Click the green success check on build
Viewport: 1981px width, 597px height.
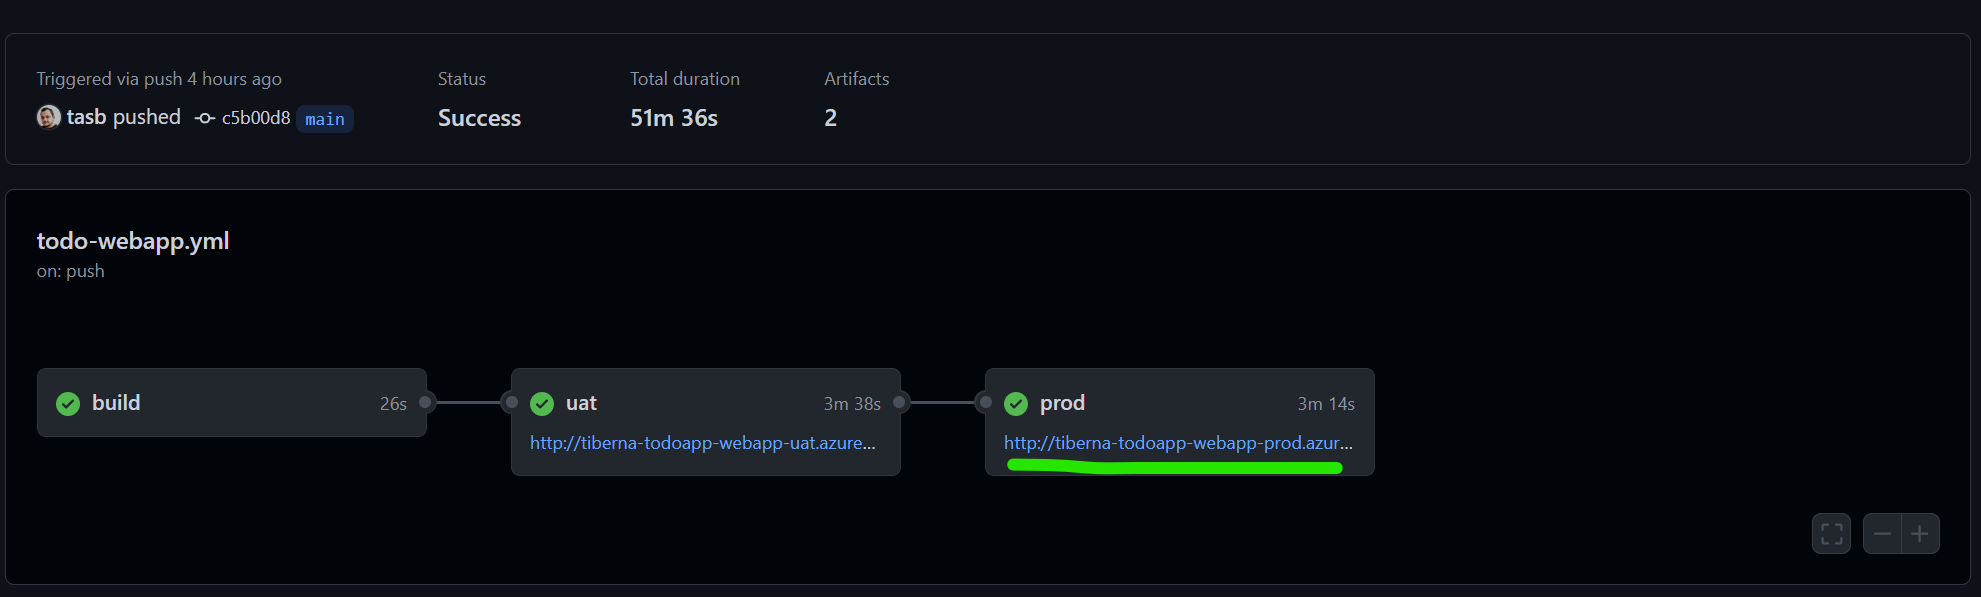pyautogui.click(x=68, y=403)
